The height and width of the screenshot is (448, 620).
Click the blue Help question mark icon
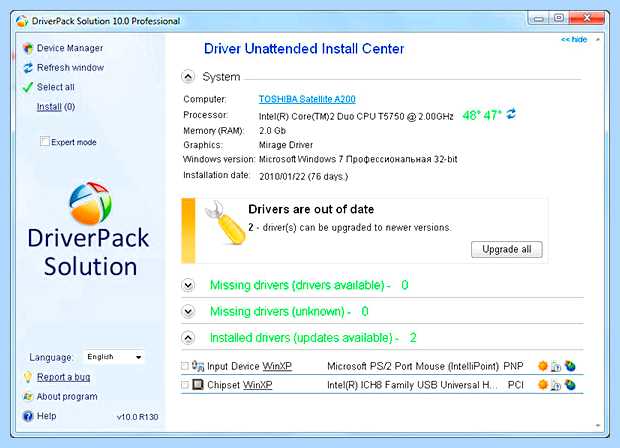(28, 416)
